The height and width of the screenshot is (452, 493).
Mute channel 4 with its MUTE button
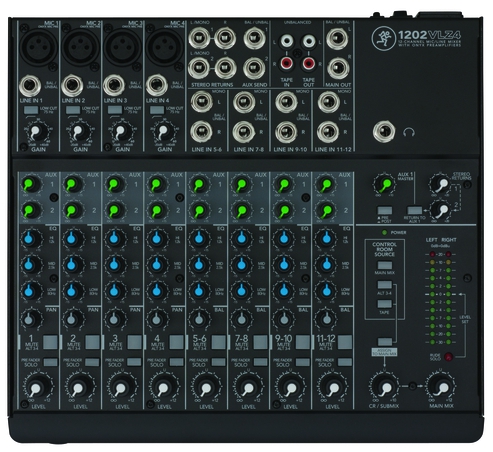pyautogui.click(x=176, y=342)
